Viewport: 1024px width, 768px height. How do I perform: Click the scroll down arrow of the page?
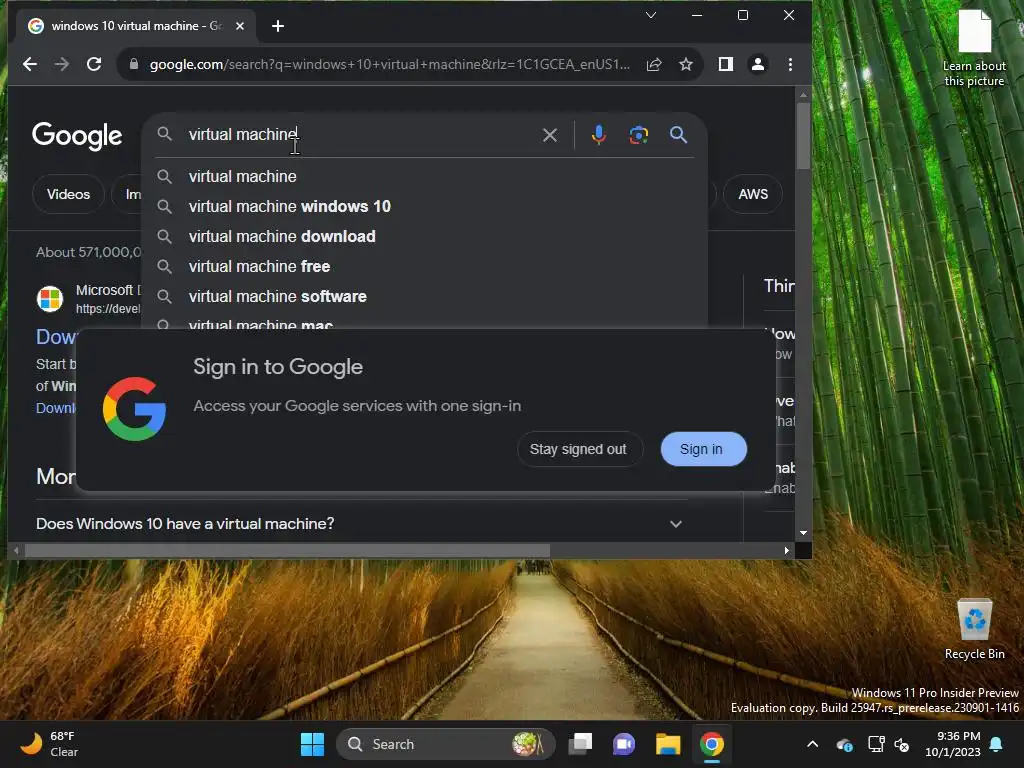(803, 533)
